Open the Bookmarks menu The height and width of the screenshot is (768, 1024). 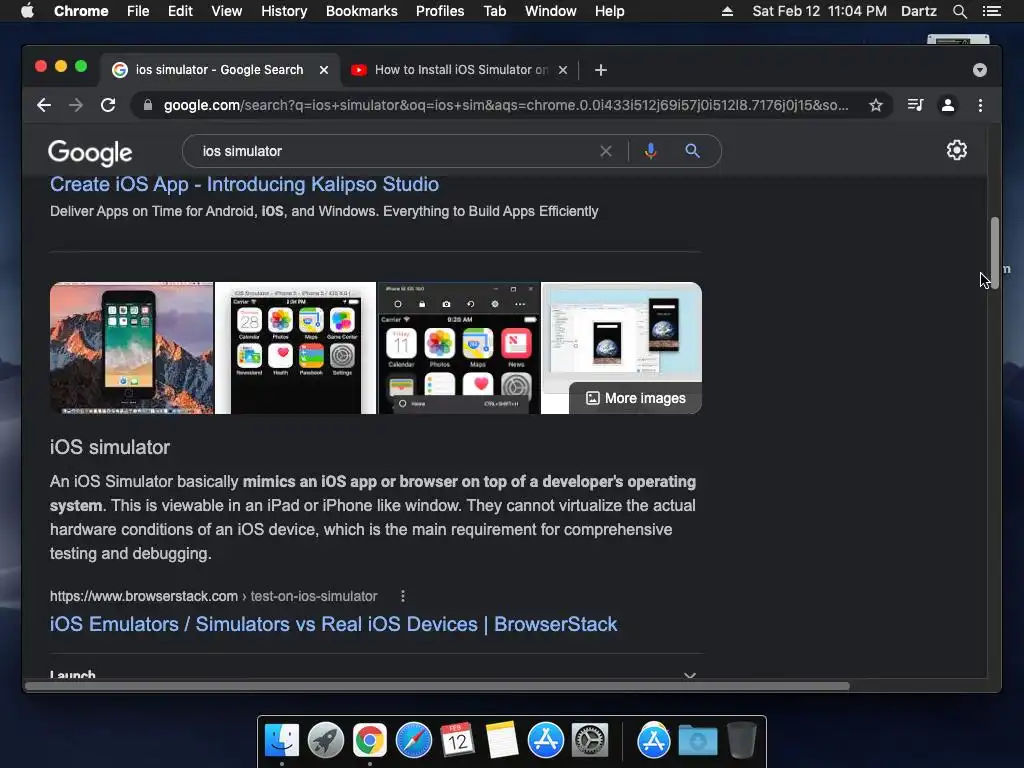click(362, 11)
